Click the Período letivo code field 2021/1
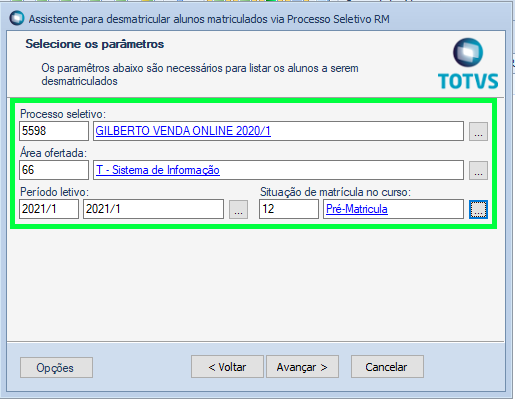 tap(49, 209)
